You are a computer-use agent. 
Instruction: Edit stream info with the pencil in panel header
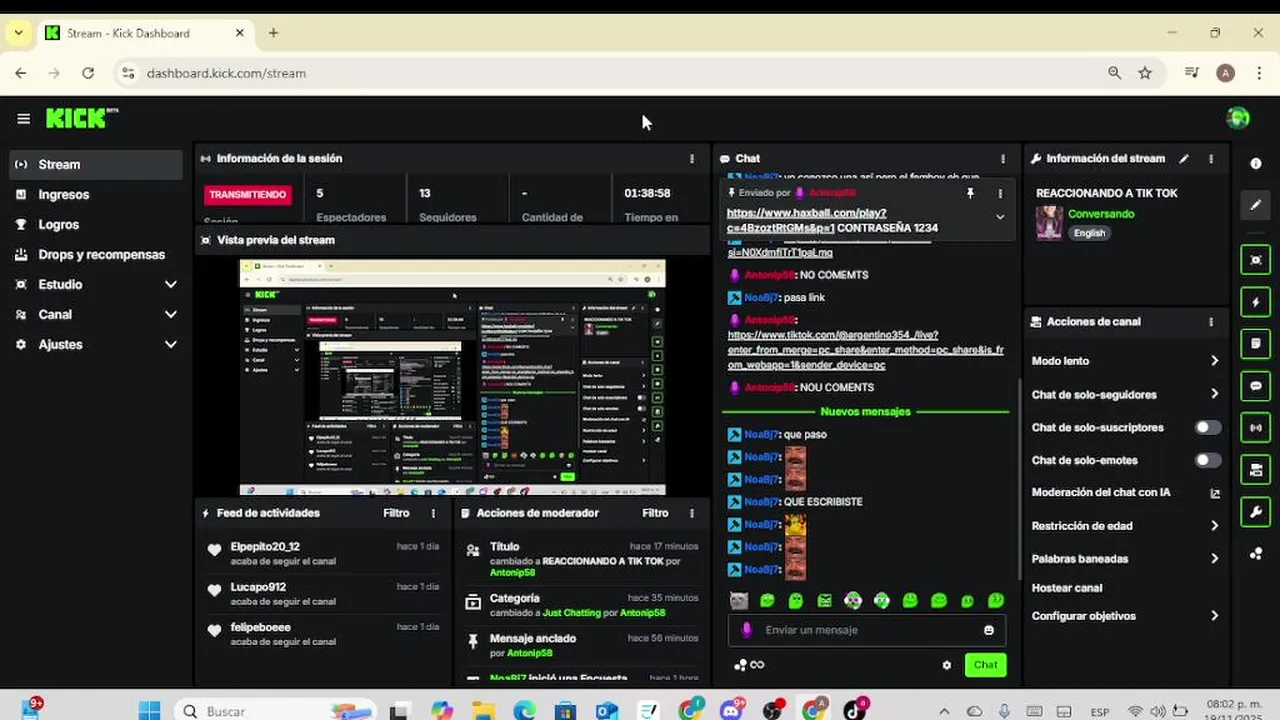pyautogui.click(x=1184, y=158)
